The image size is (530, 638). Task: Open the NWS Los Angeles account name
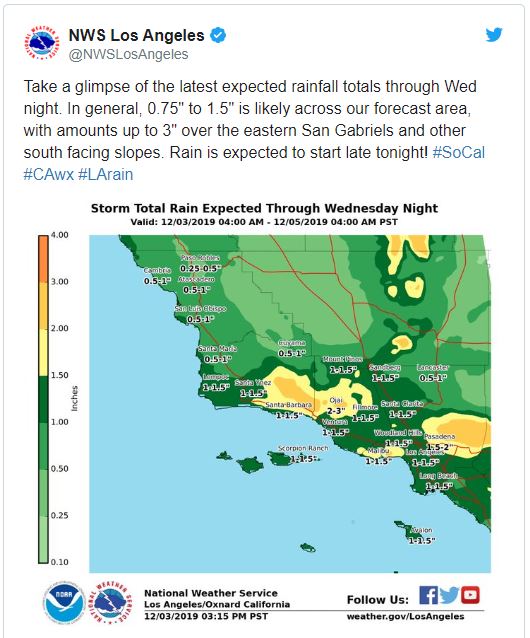coord(137,35)
